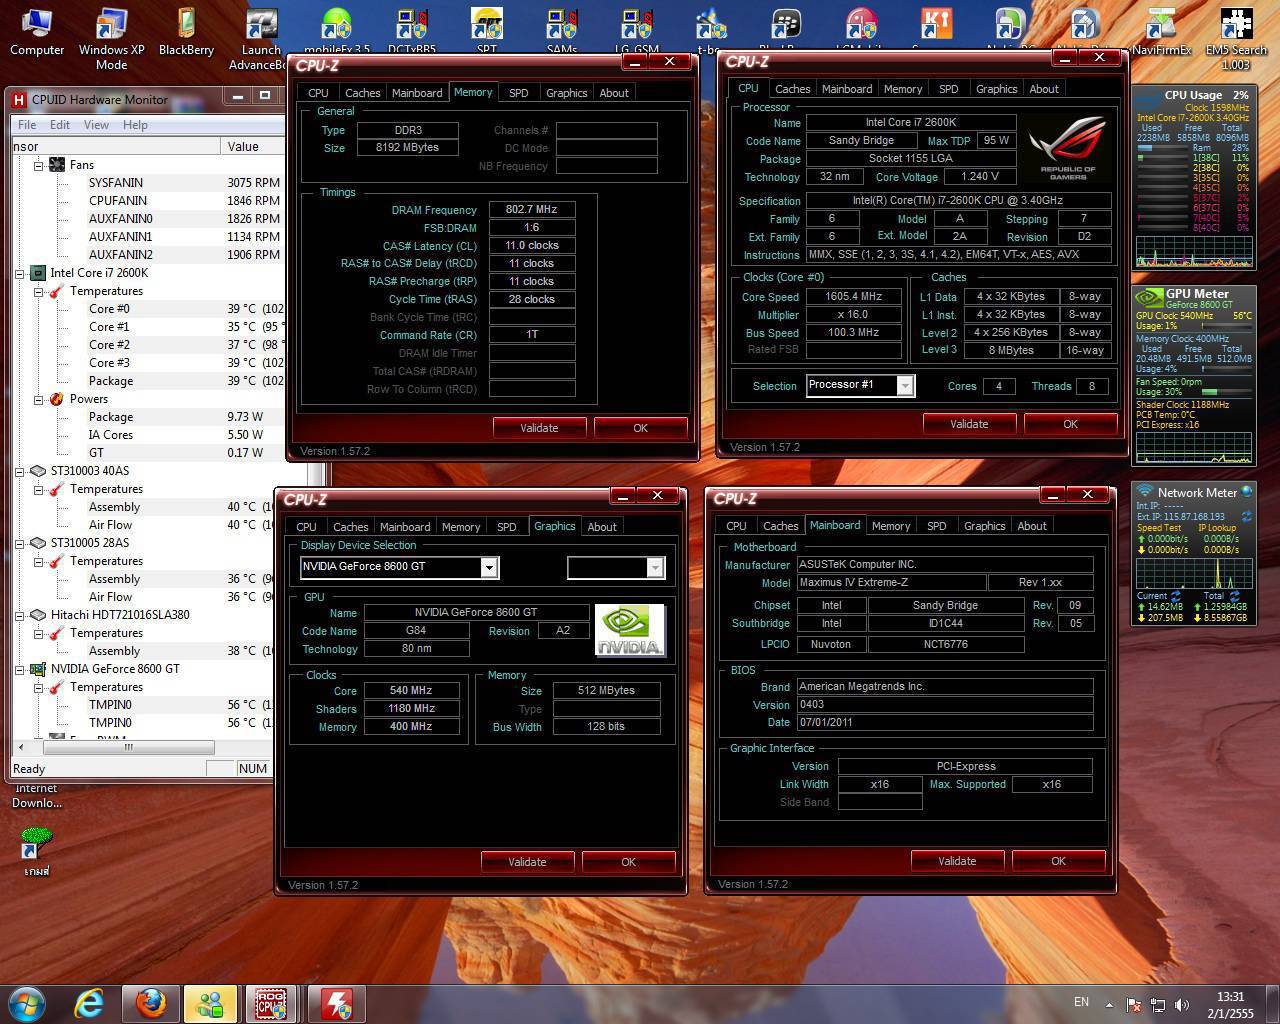Click the ROG CPU-Z taskbar button
1280x1024 pixels.
coord(270,1003)
